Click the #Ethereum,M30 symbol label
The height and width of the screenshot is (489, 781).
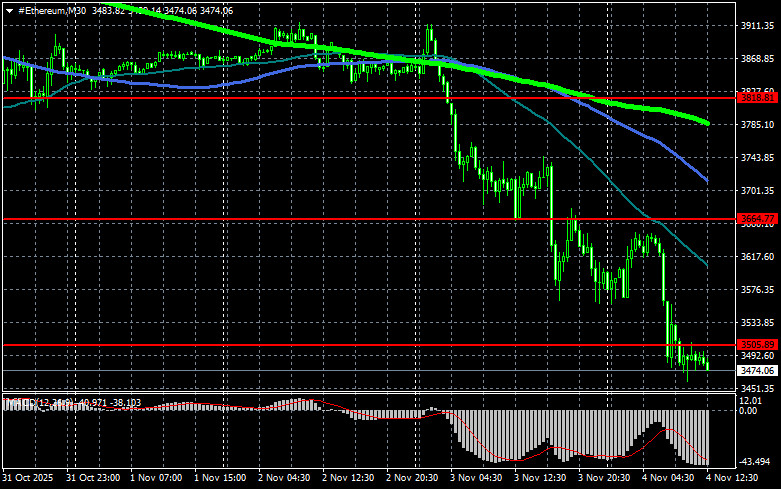pos(48,10)
